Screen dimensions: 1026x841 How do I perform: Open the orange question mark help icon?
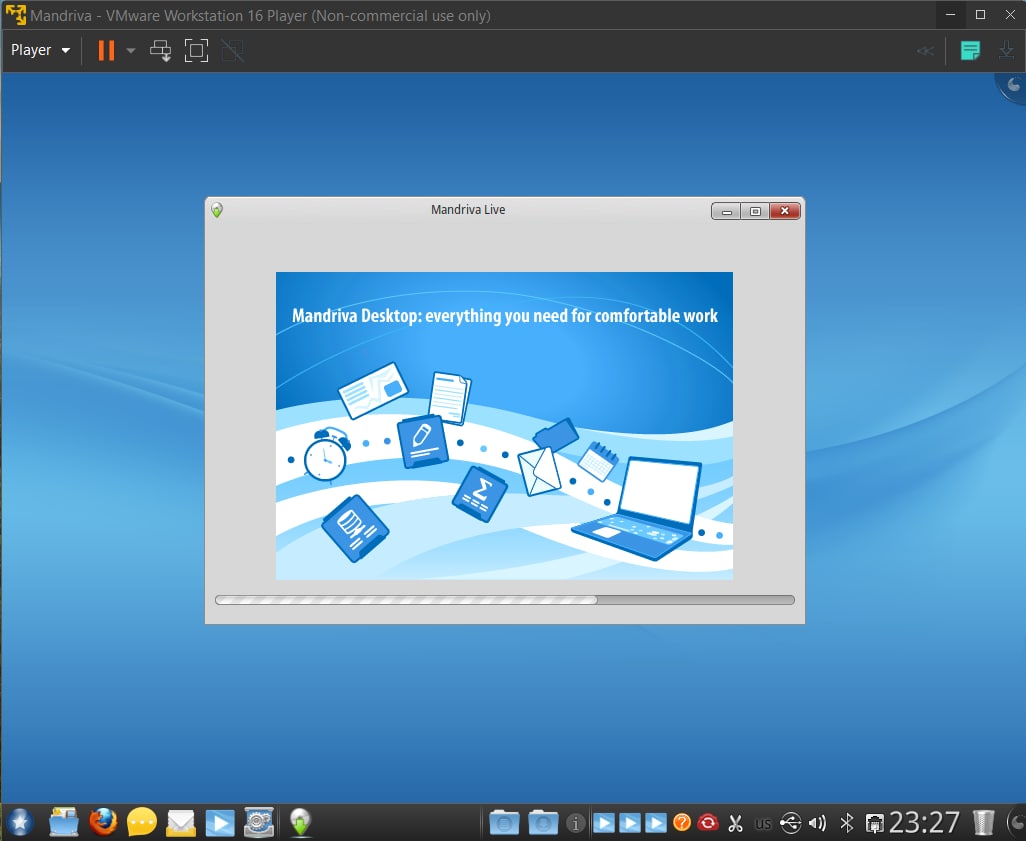point(682,822)
